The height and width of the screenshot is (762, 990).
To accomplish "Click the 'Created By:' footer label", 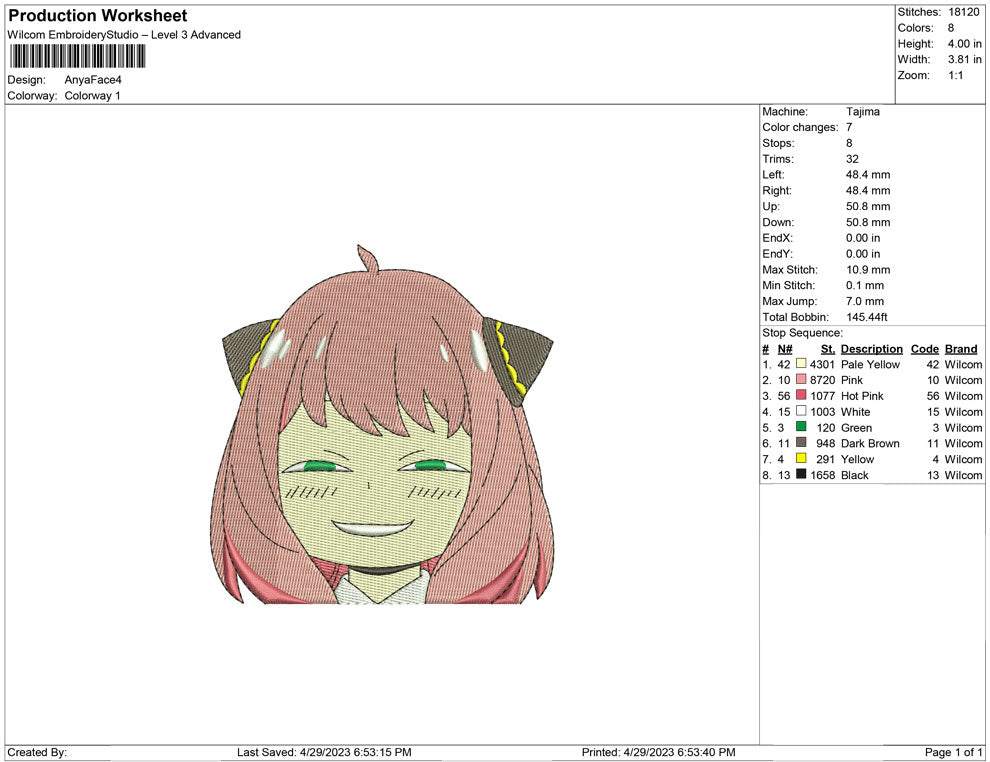I will tap(37, 752).
